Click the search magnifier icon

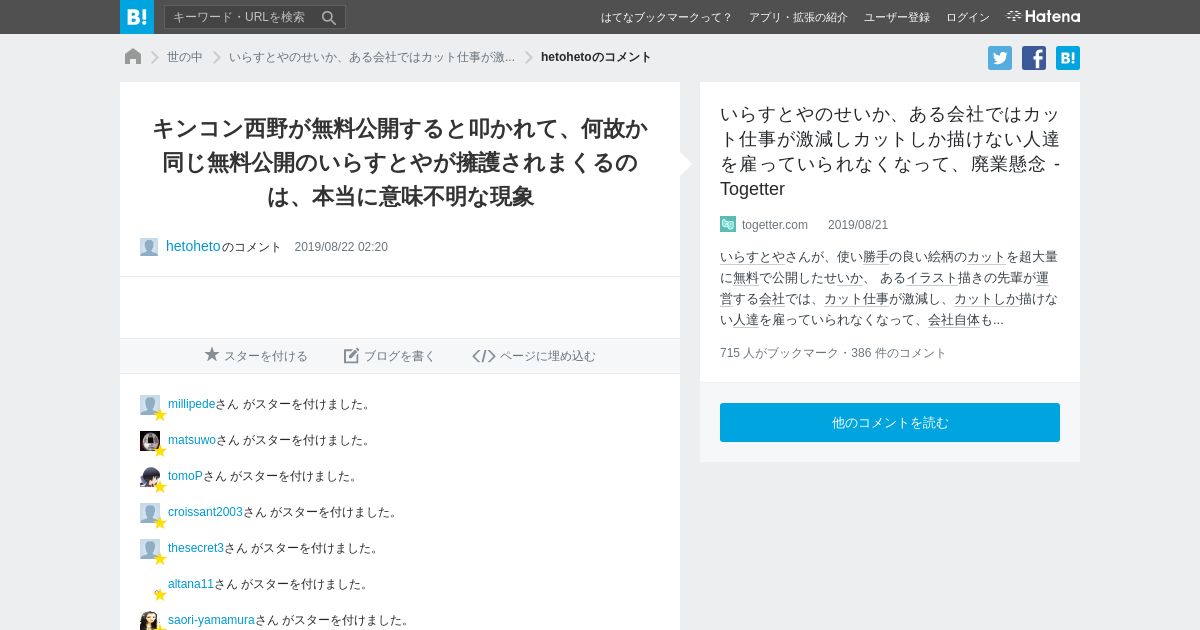329,17
